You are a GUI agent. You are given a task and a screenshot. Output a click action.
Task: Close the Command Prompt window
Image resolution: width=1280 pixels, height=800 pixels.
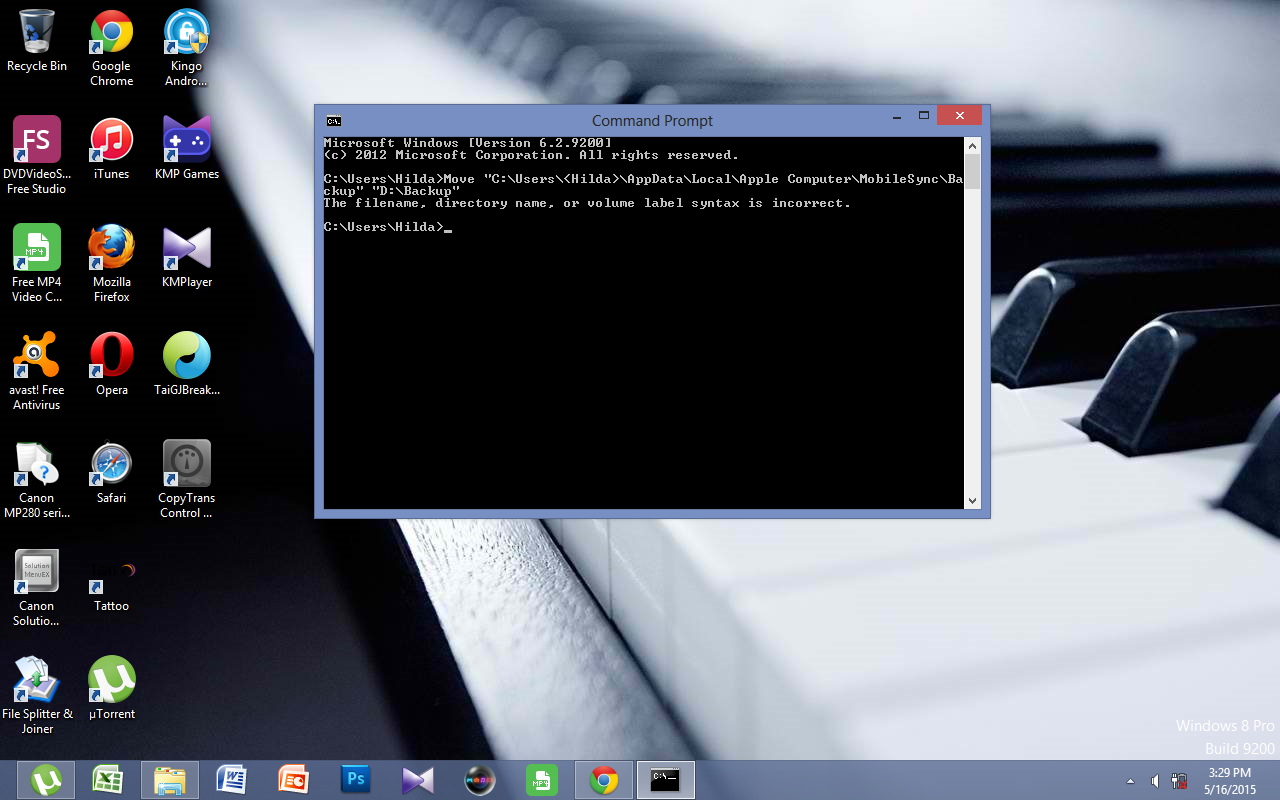[960, 116]
